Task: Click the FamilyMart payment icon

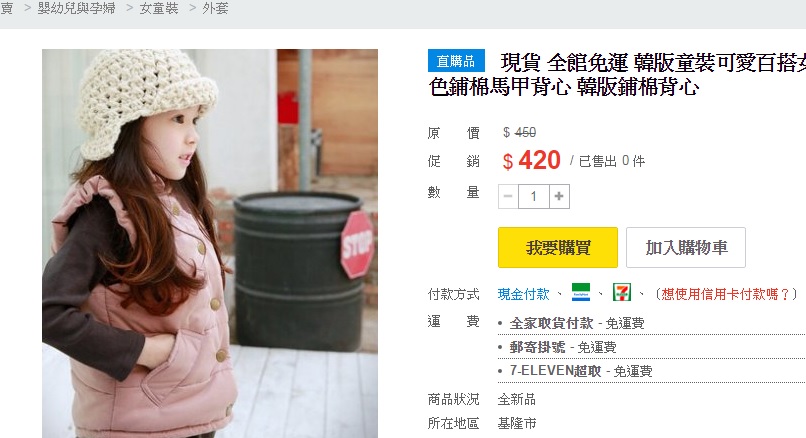Action: [581, 293]
